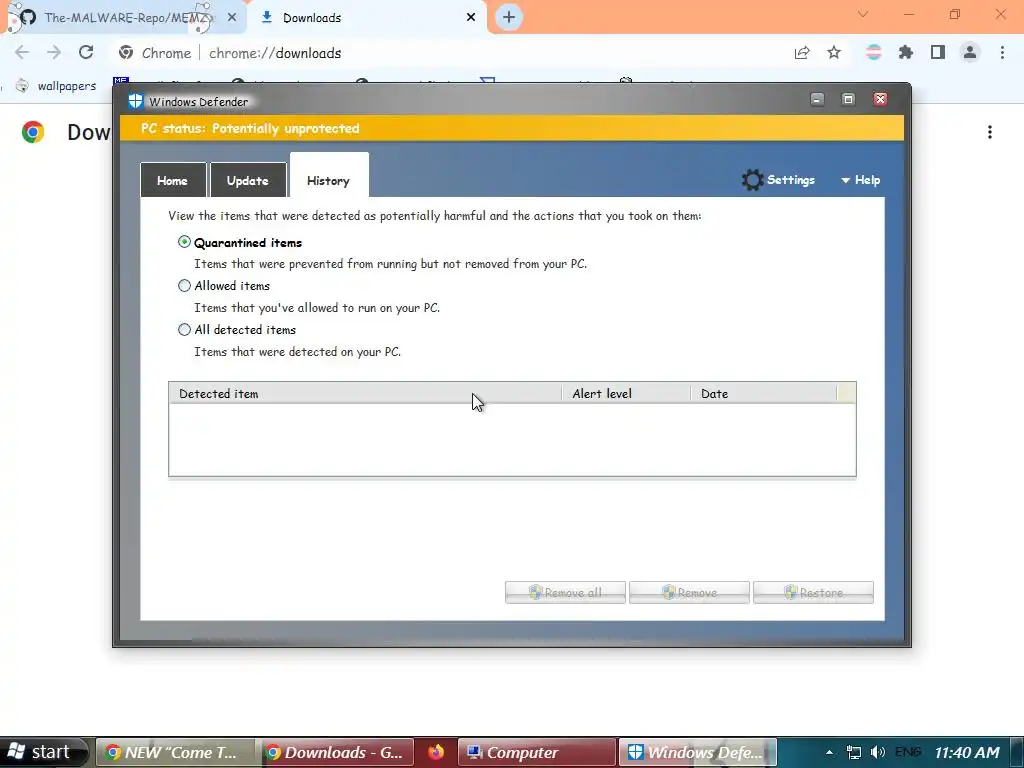Open the Chrome profile avatar

click(x=970, y=52)
